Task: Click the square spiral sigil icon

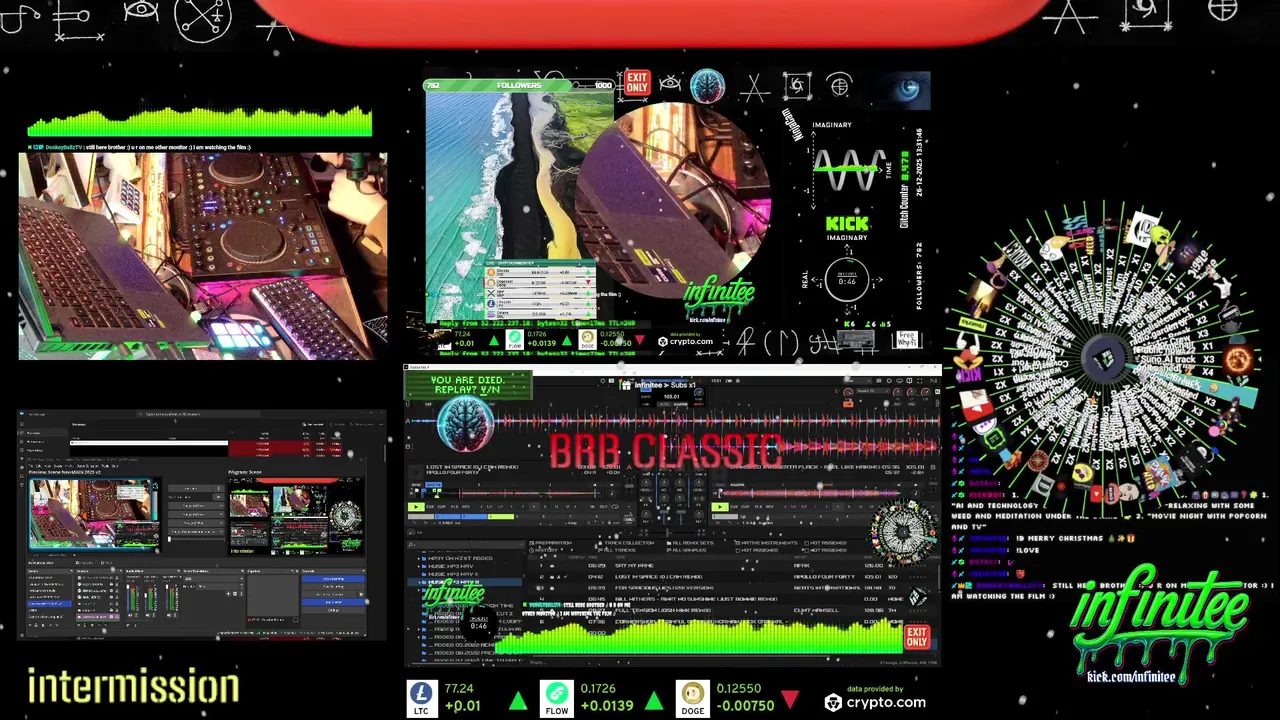Action: pyautogui.click(x=797, y=87)
